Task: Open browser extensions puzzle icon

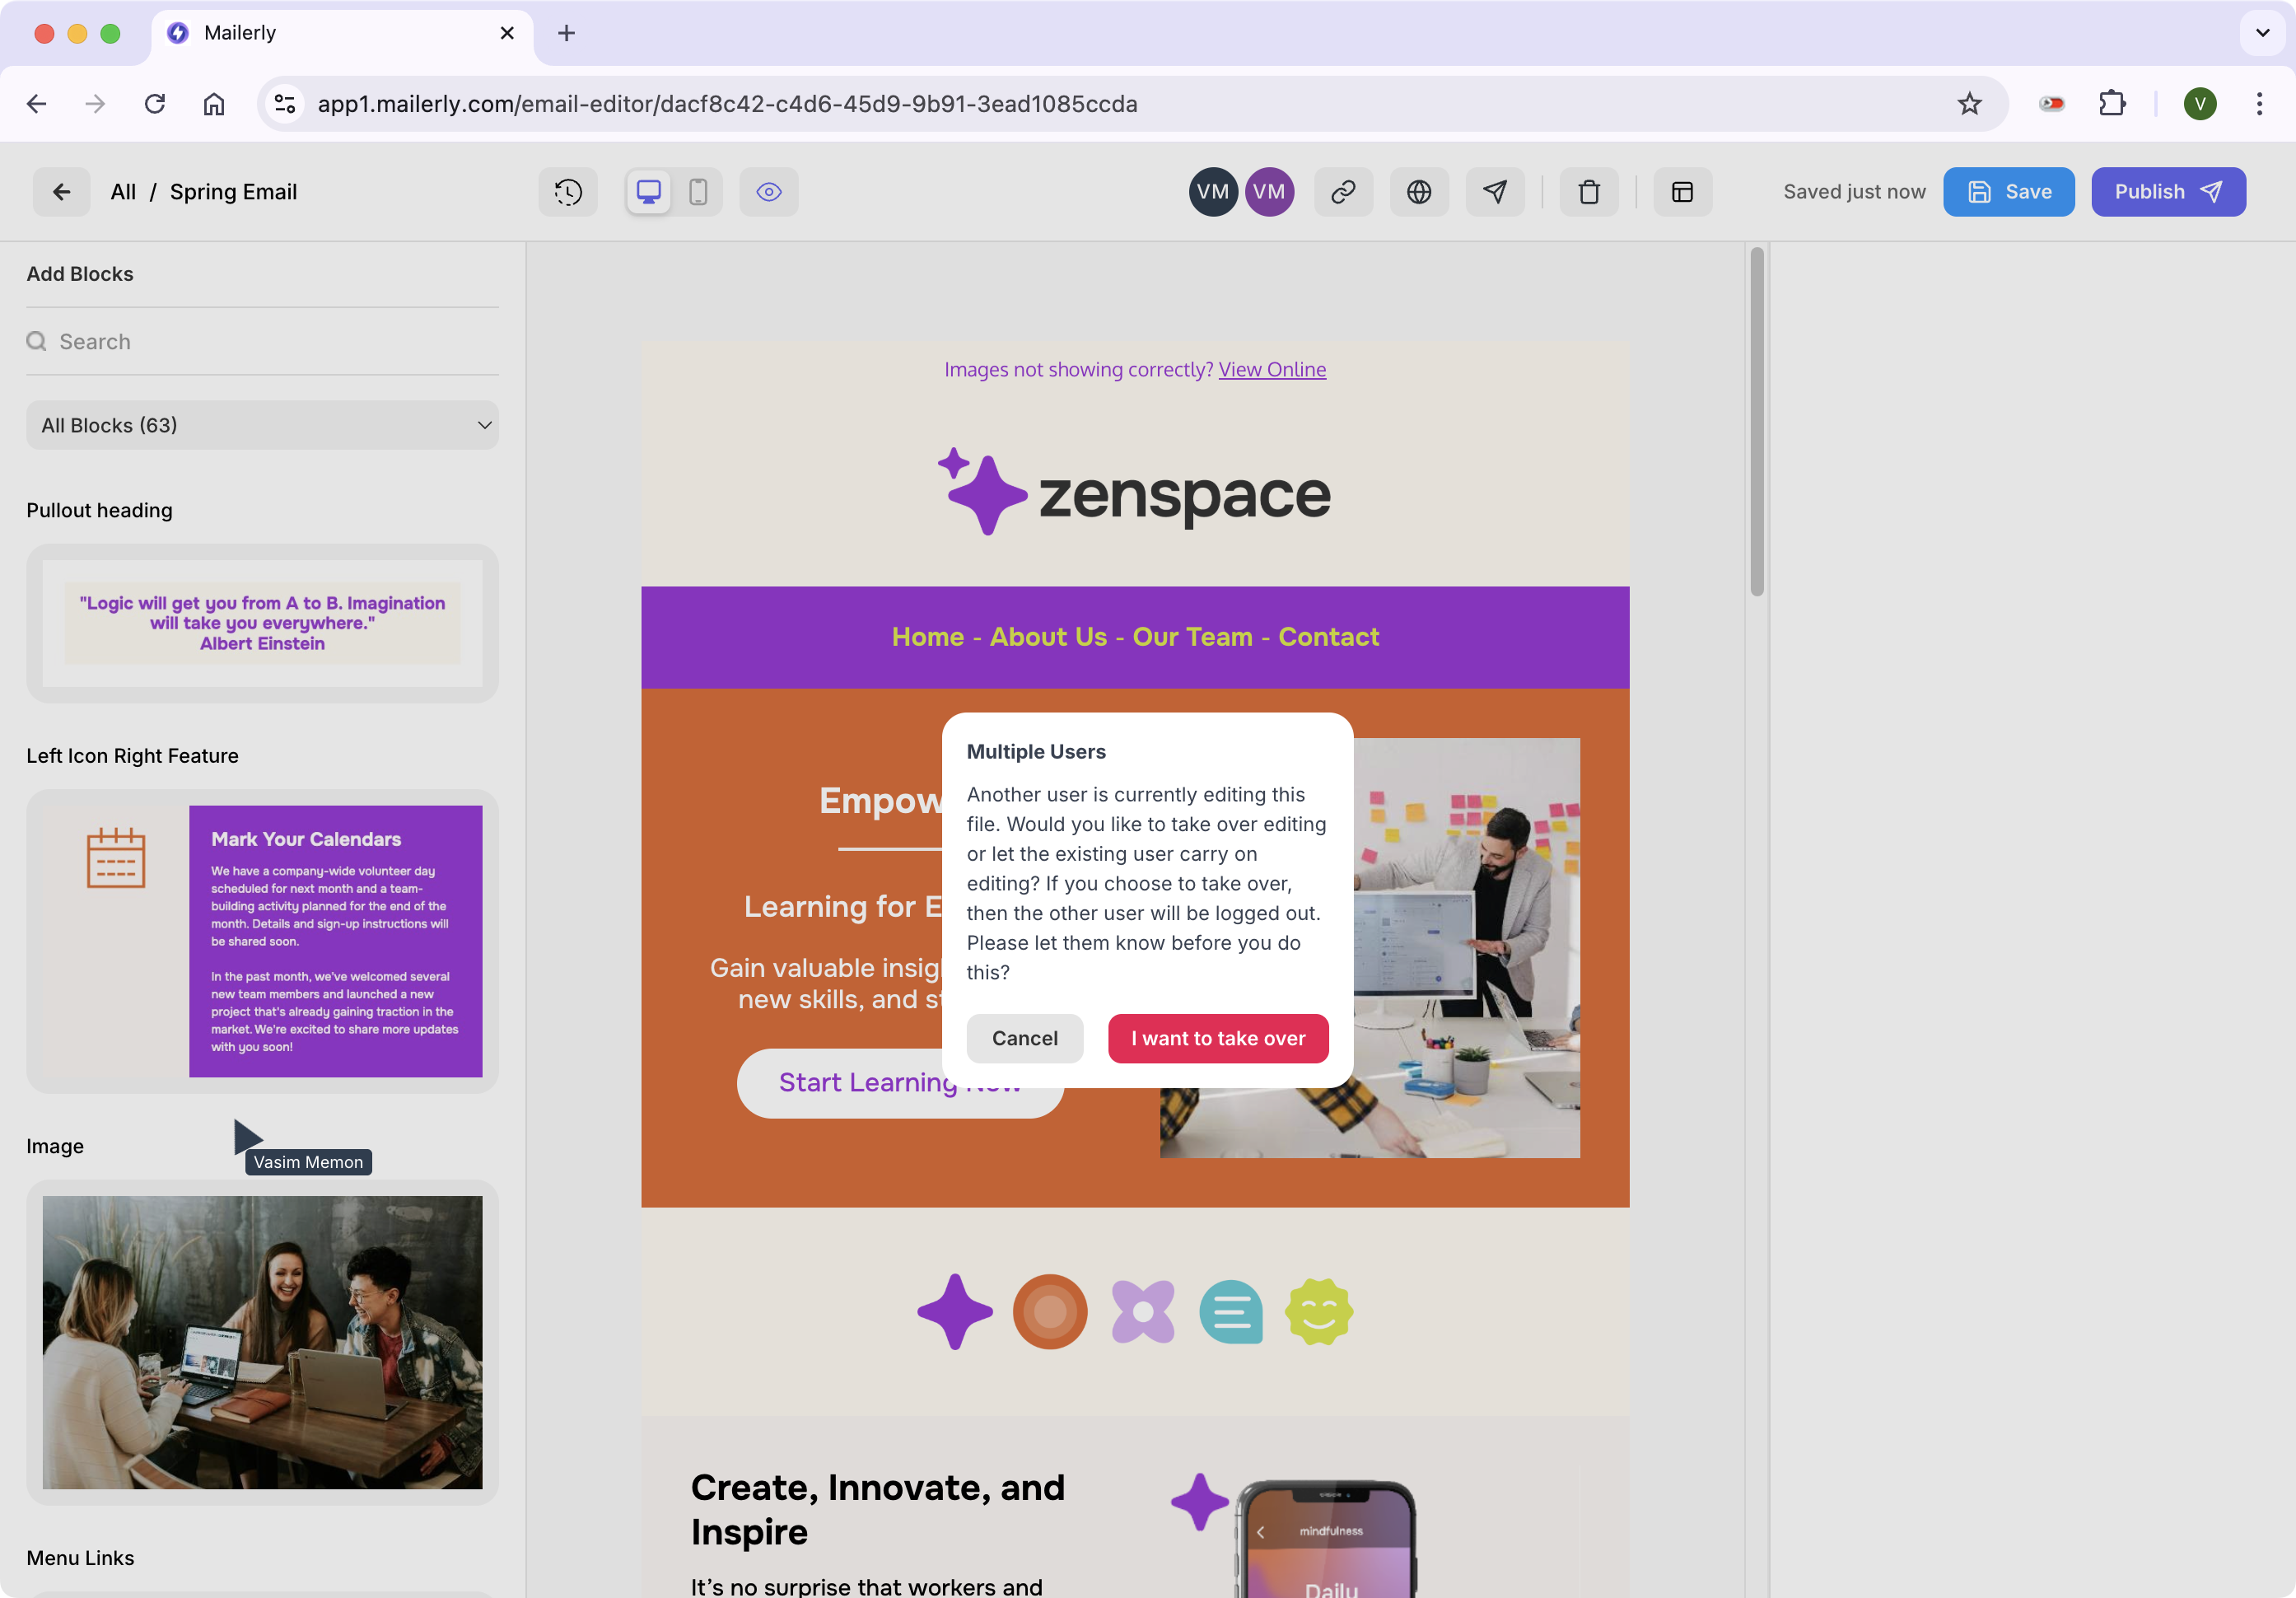Action: [2112, 104]
